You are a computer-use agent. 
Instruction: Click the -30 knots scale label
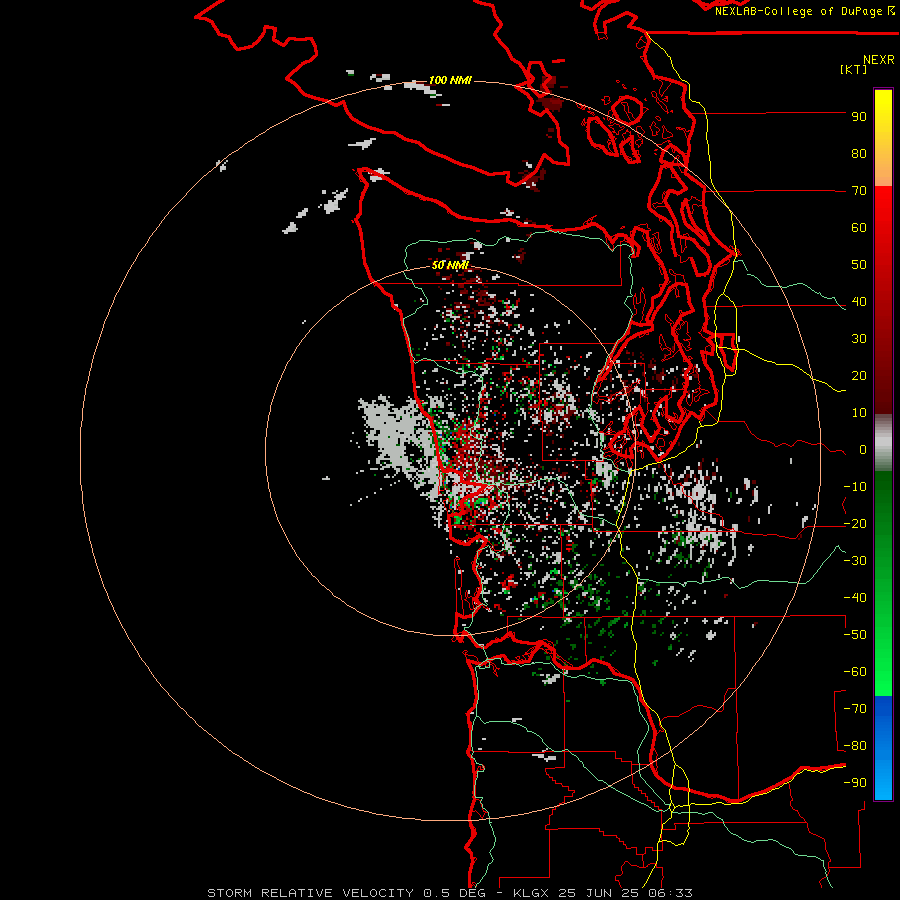tap(855, 561)
